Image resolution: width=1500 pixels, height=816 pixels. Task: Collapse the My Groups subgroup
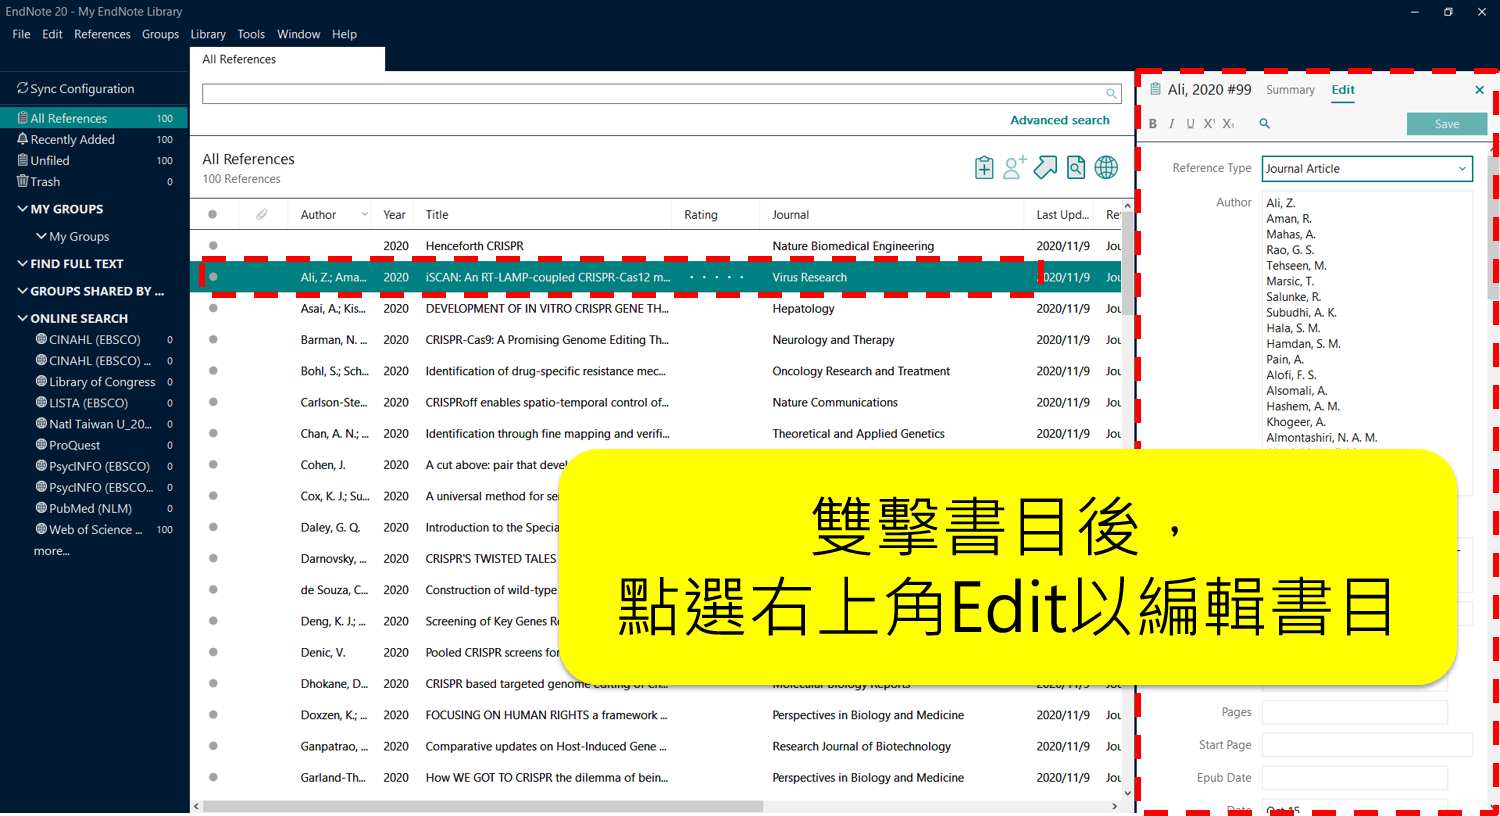coord(41,237)
